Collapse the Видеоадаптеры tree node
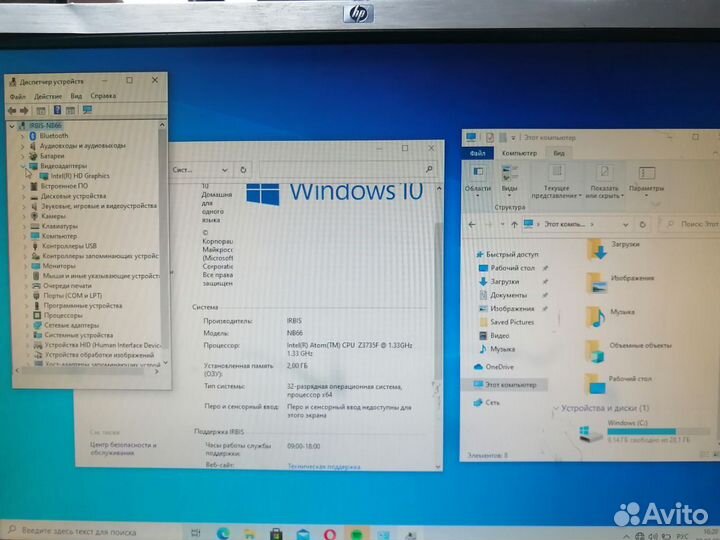Image resolution: width=720 pixels, height=540 pixels. click(23, 166)
